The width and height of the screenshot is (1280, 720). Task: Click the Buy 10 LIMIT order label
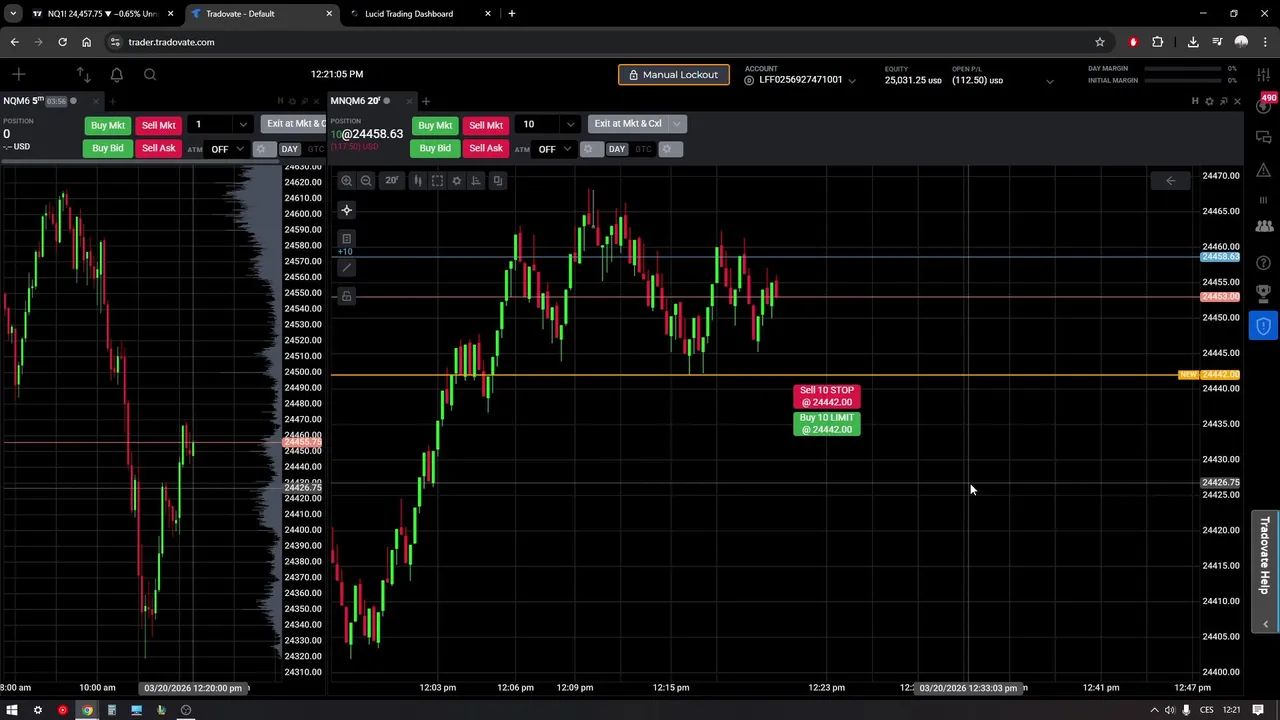(827, 424)
